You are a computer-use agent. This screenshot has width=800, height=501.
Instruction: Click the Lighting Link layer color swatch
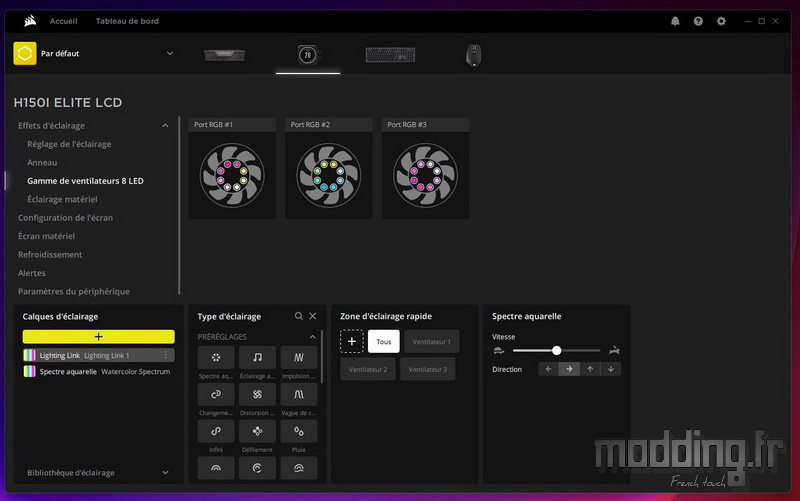pos(30,355)
